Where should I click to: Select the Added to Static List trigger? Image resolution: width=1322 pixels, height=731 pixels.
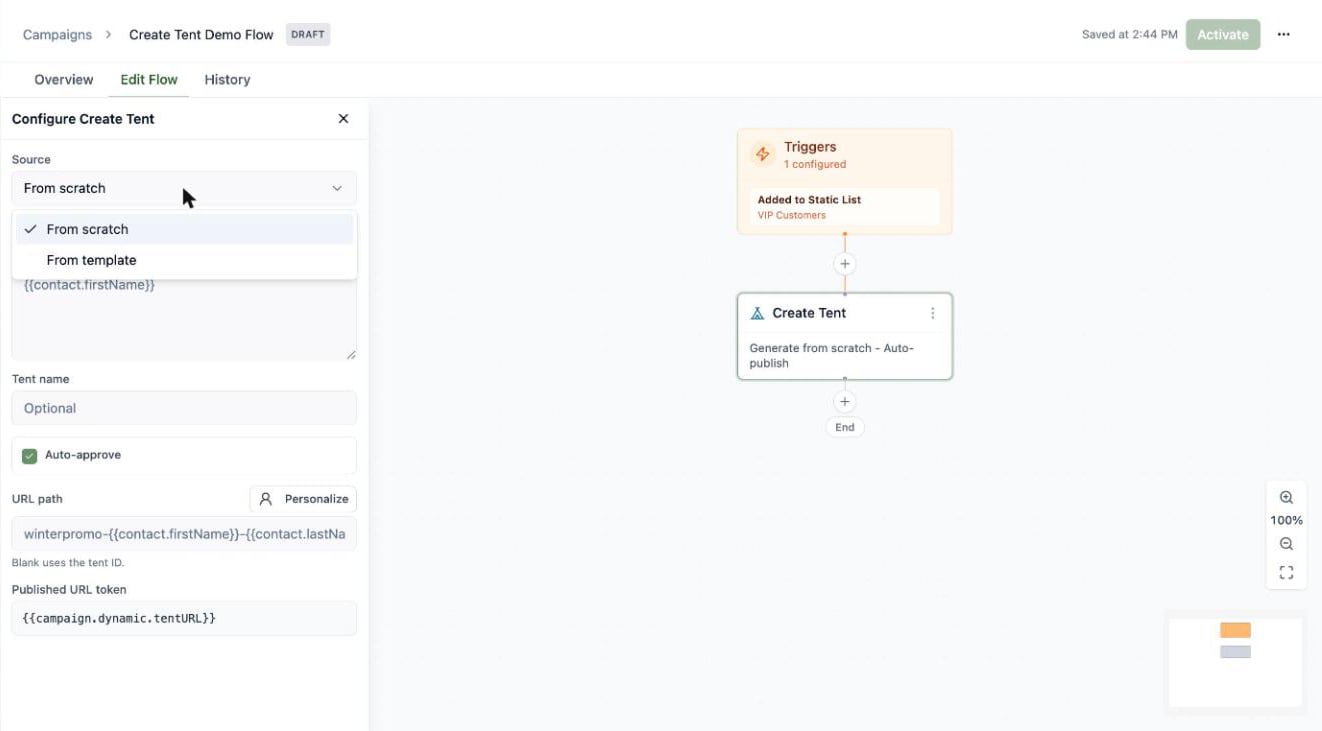click(x=845, y=207)
